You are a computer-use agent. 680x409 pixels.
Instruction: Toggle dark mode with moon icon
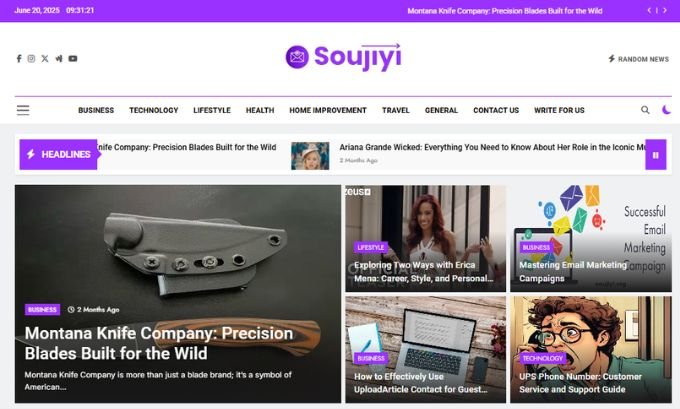coord(666,110)
